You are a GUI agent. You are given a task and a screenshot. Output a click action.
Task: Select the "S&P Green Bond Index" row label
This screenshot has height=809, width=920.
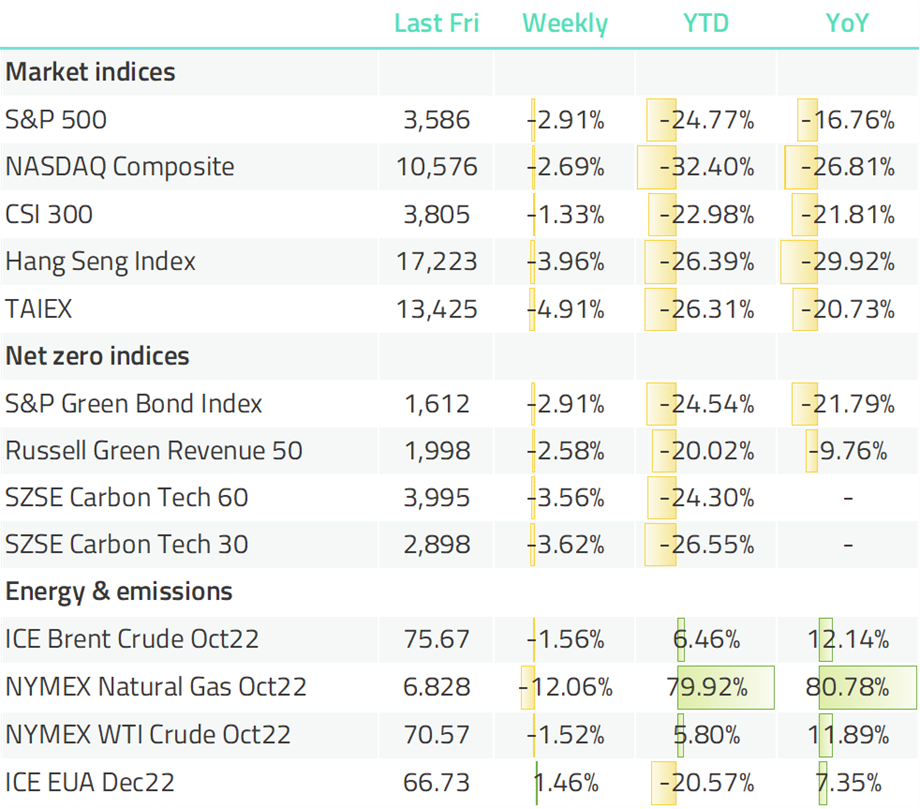click(x=134, y=404)
